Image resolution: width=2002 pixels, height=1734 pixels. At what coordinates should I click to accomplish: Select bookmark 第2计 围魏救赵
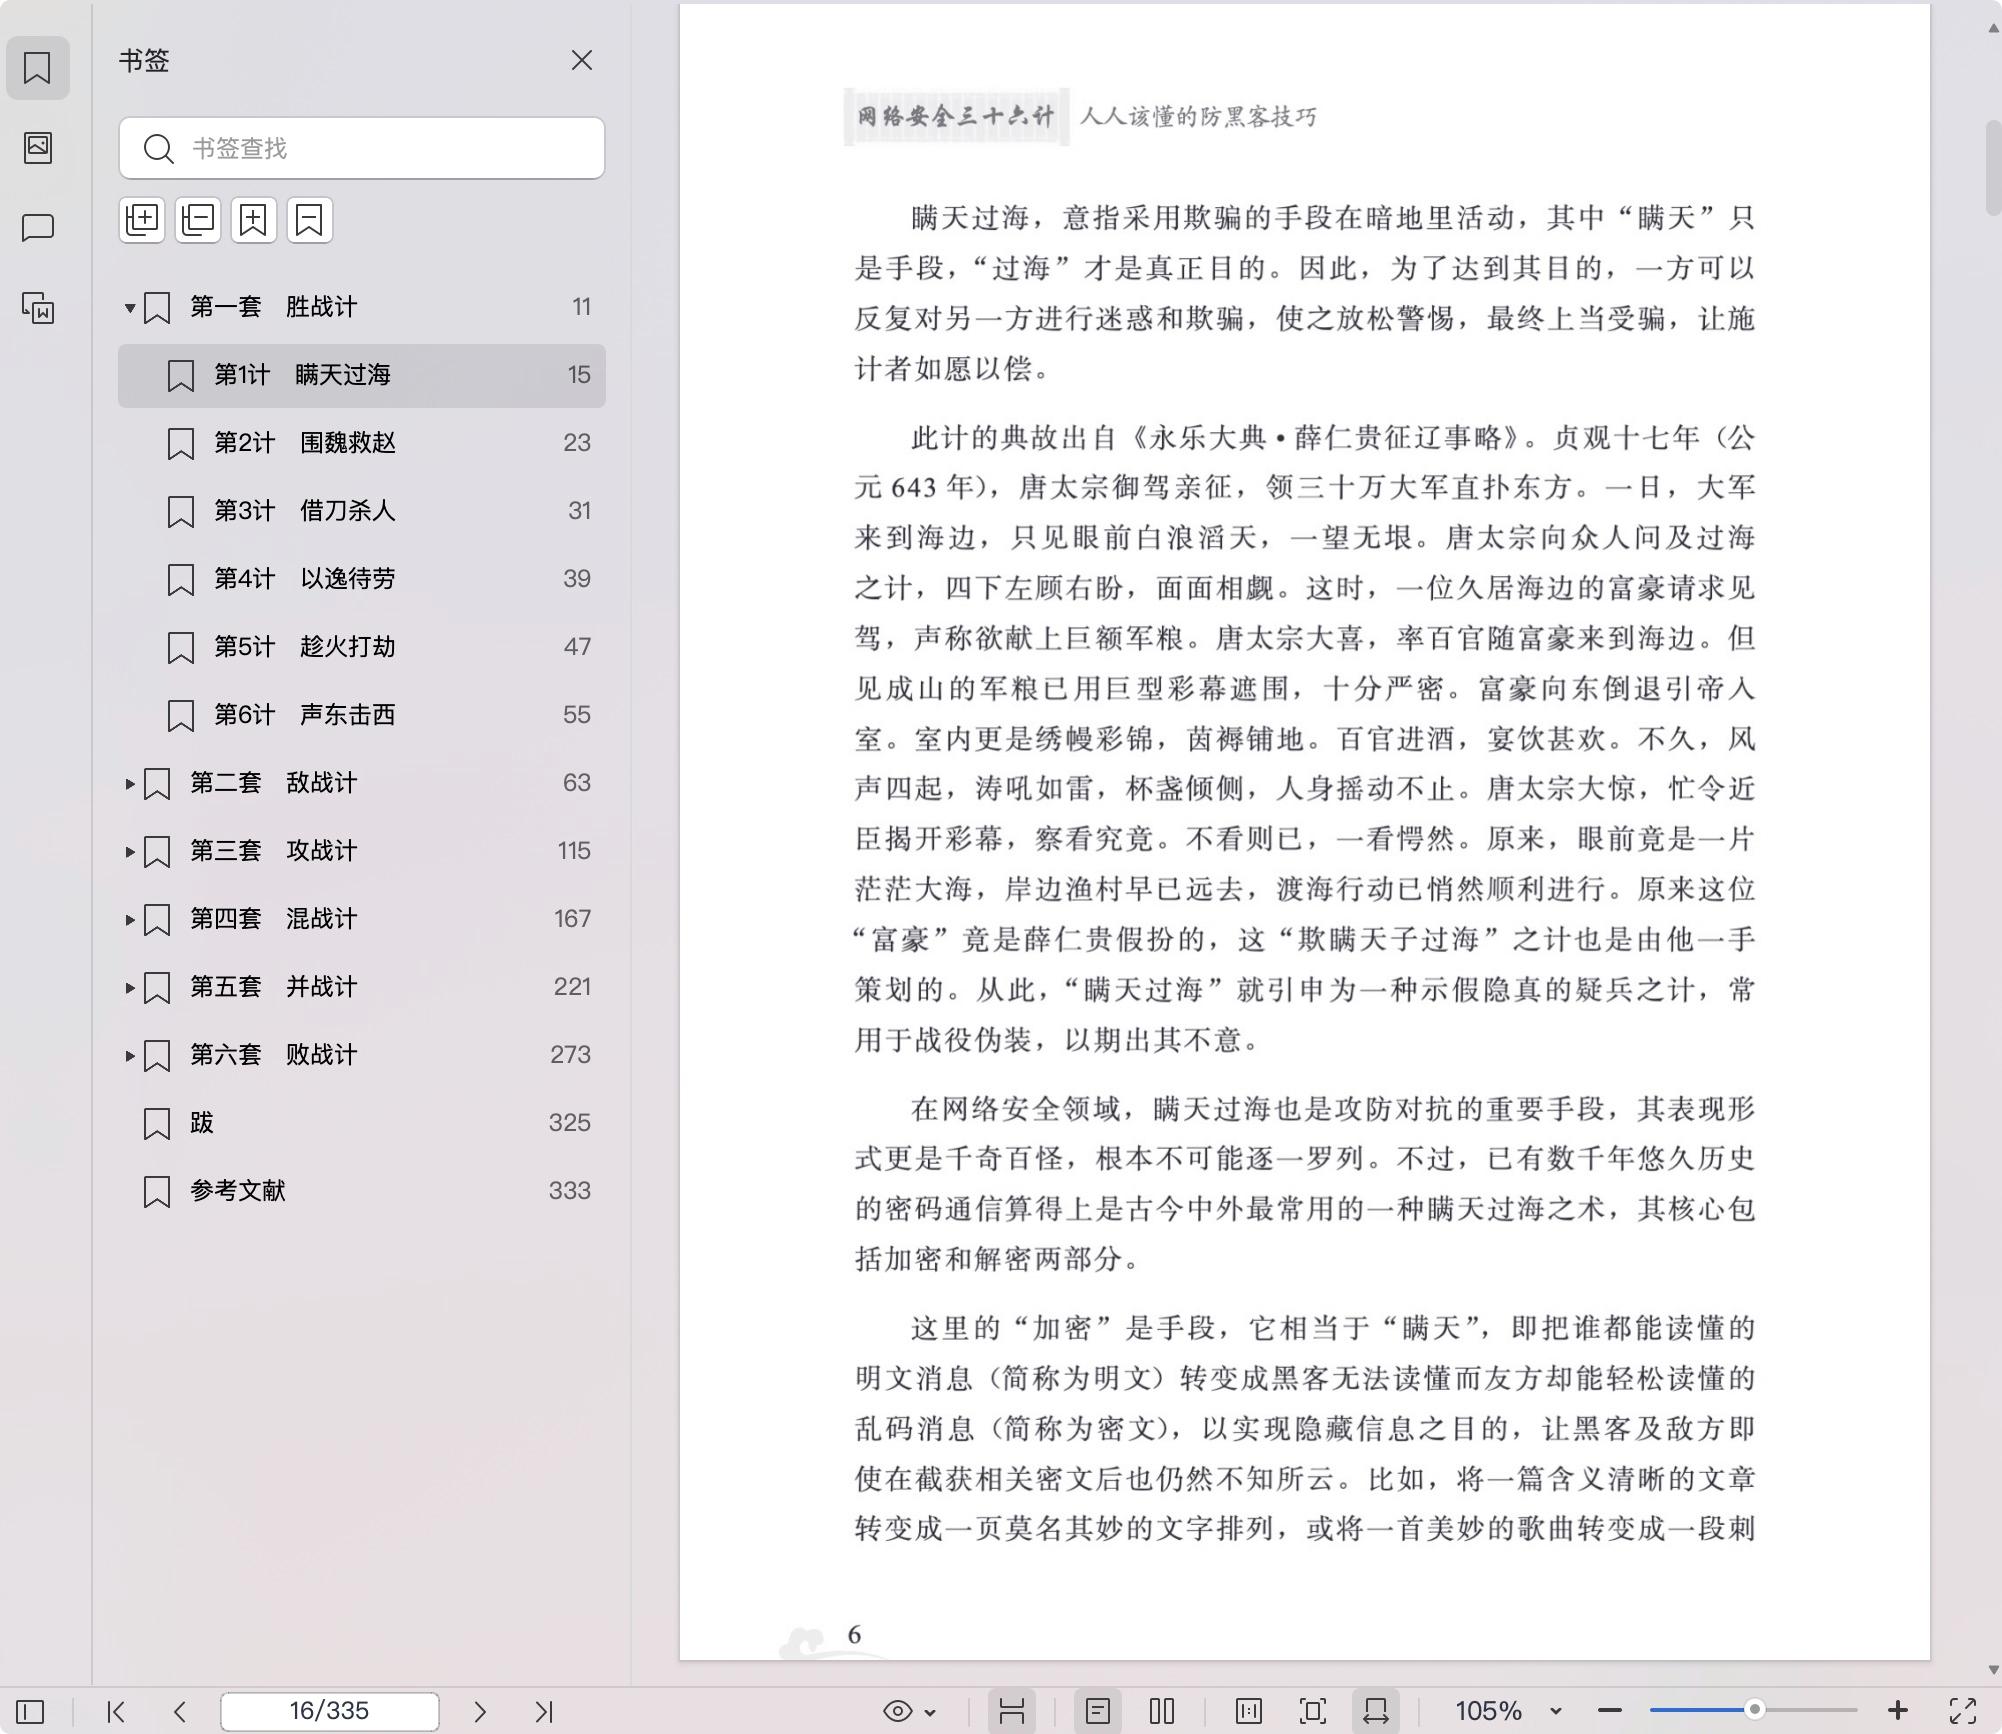pyautogui.click(x=362, y=443)
